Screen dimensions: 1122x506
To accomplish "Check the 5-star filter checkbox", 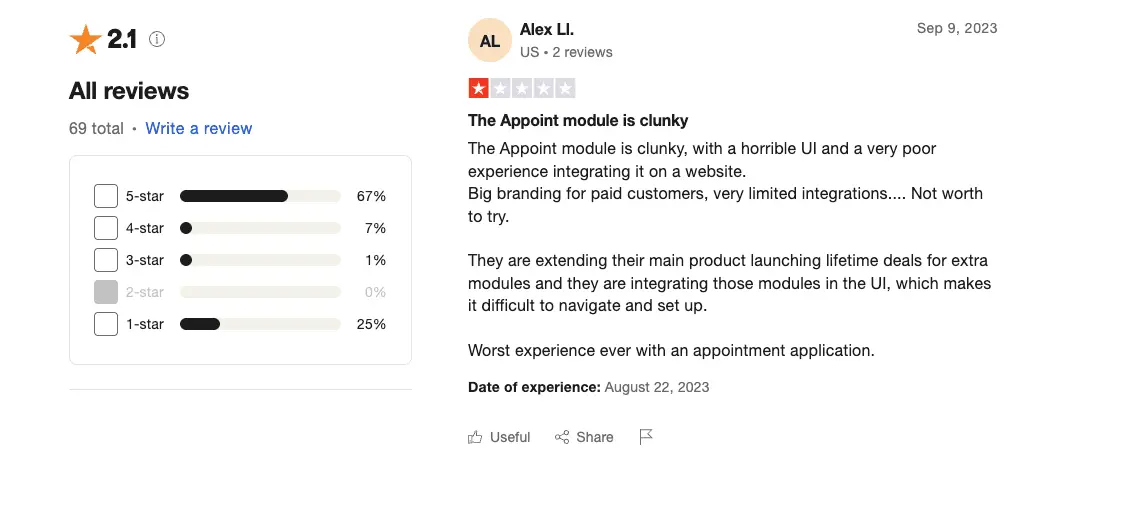I will pos(106,196).
